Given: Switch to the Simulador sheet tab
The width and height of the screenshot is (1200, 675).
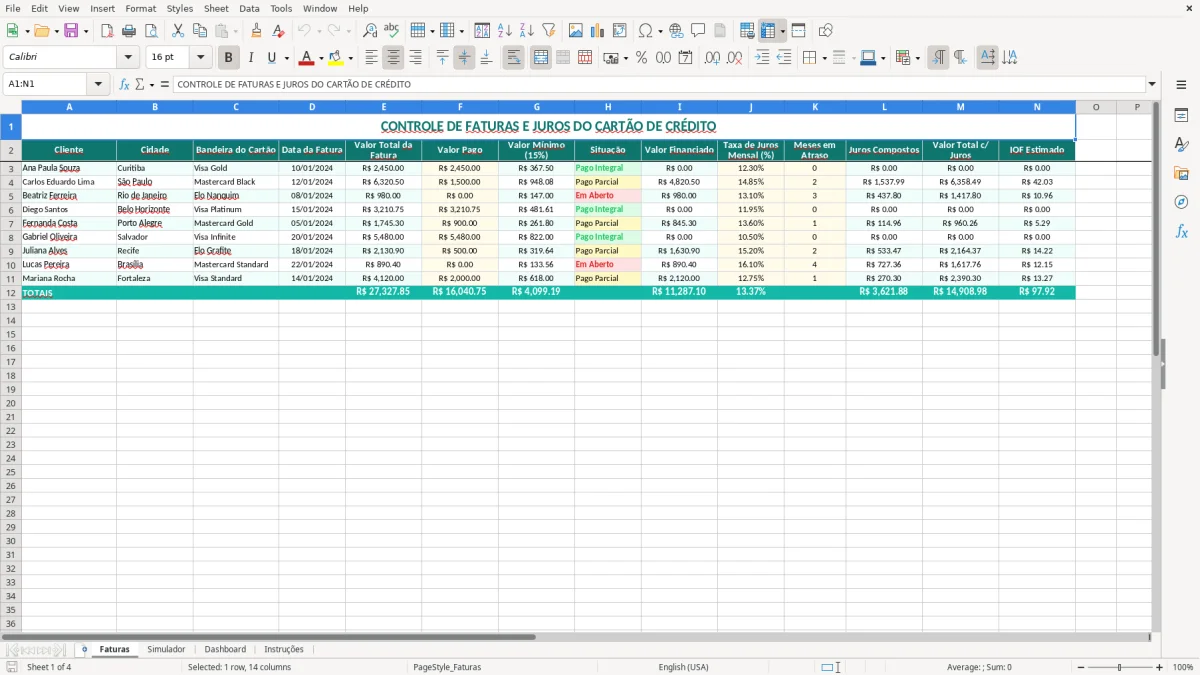Looking at the screenshot, I should (166, 649).
